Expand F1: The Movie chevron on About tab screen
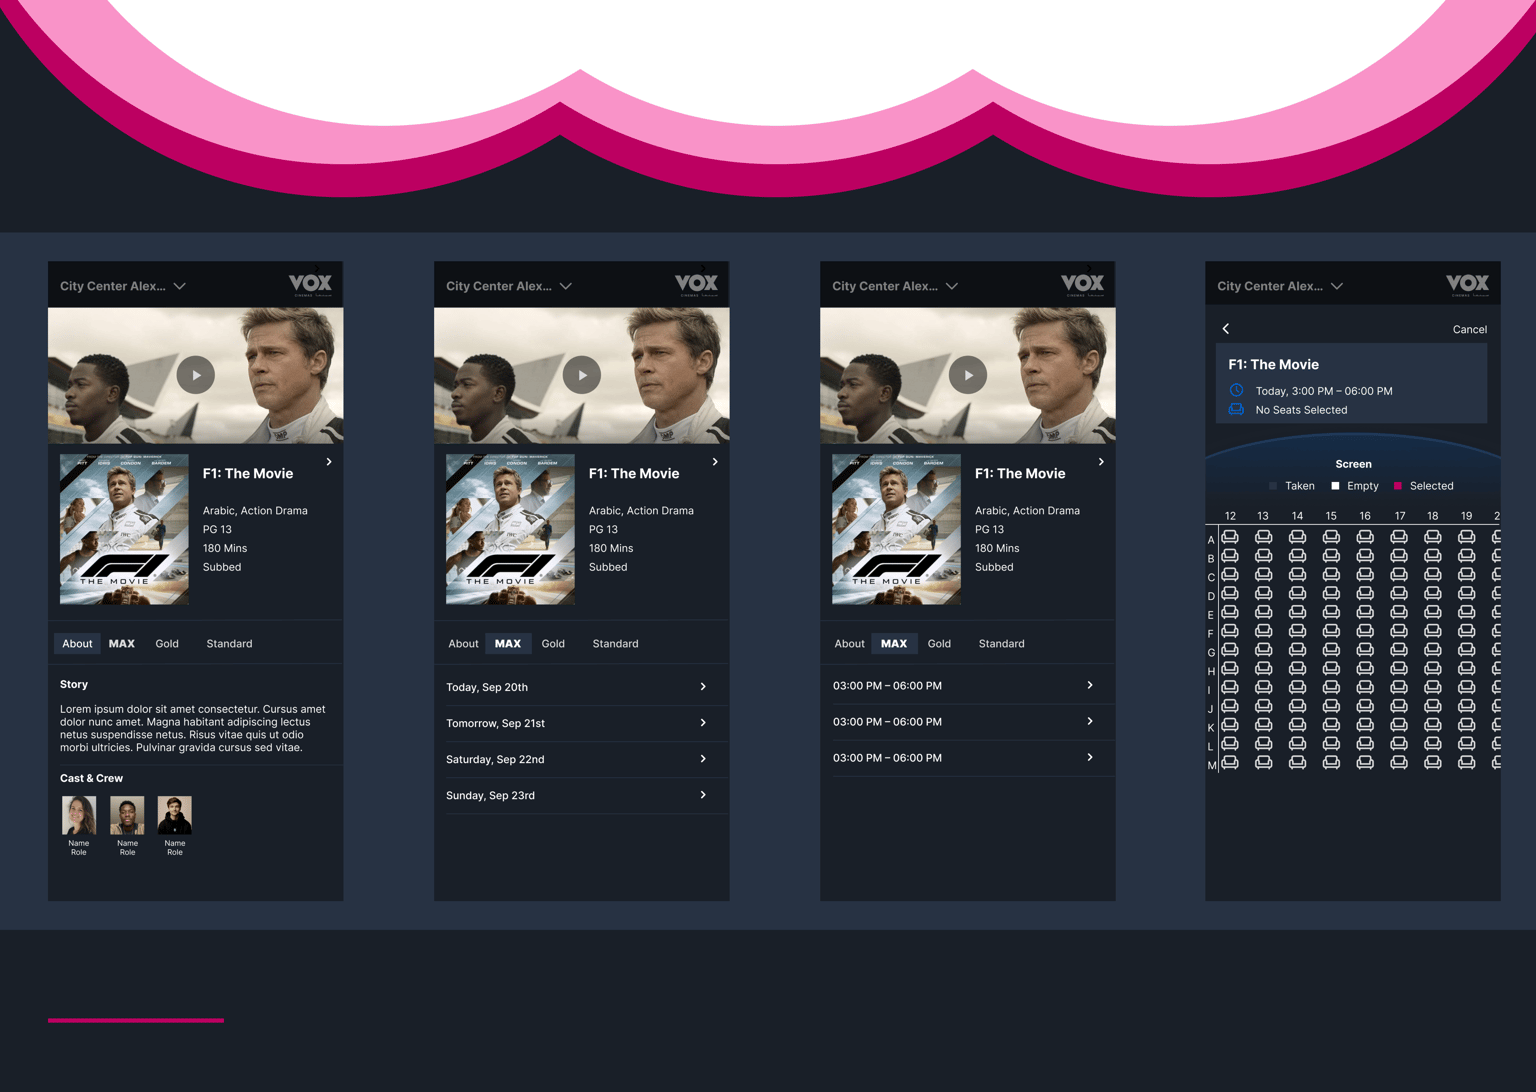The width and height of the screenshot is (1536, 1092). point(329,462)
